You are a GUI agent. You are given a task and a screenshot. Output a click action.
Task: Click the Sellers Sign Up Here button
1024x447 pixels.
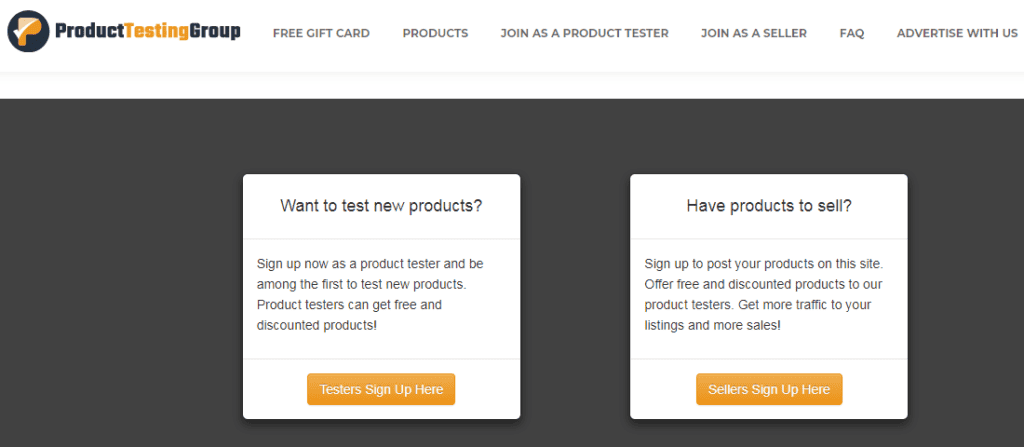pos(769,389)
